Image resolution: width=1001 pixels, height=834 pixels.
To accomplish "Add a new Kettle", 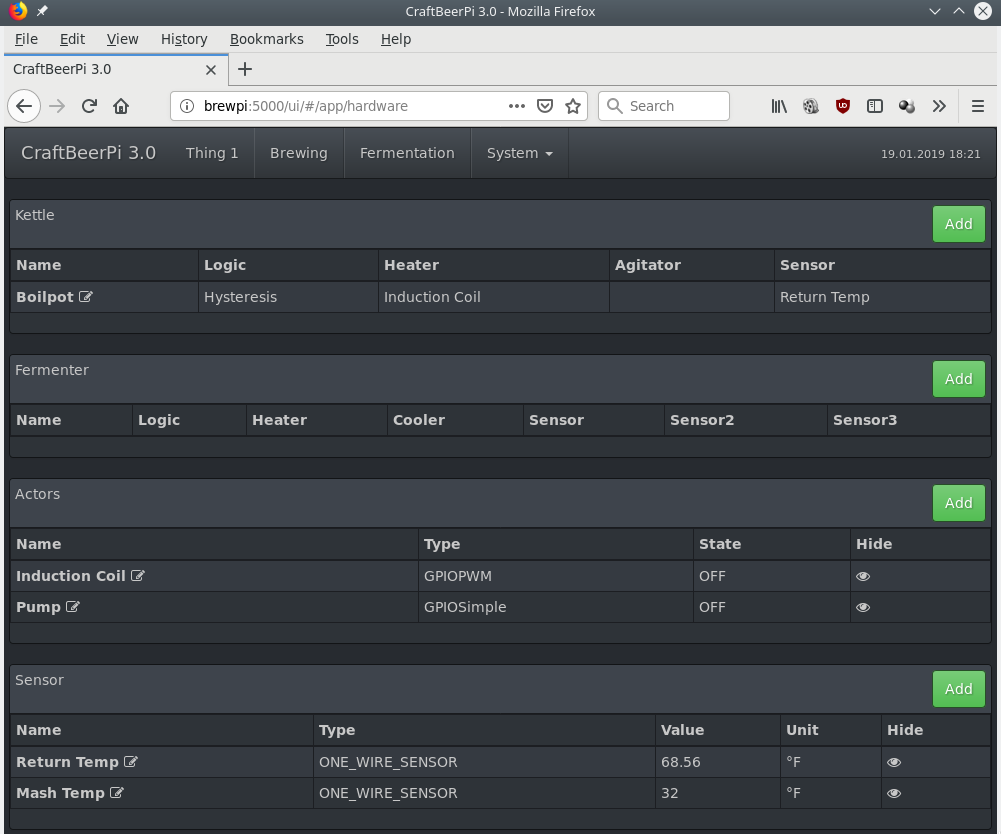I will pyautogui.click(x=958, y=224).
